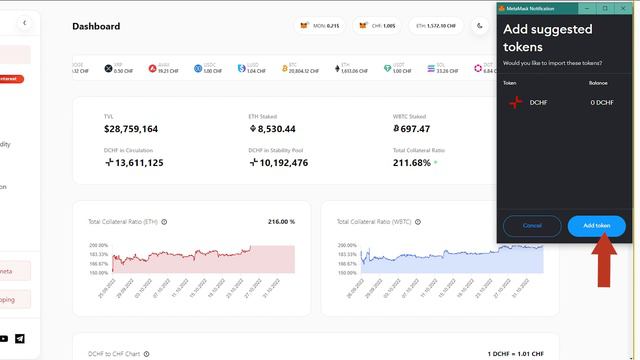This screenshot has width=640, height=360.
Task: Click the DOT ticker icon
Action: (x=478, y=68)
